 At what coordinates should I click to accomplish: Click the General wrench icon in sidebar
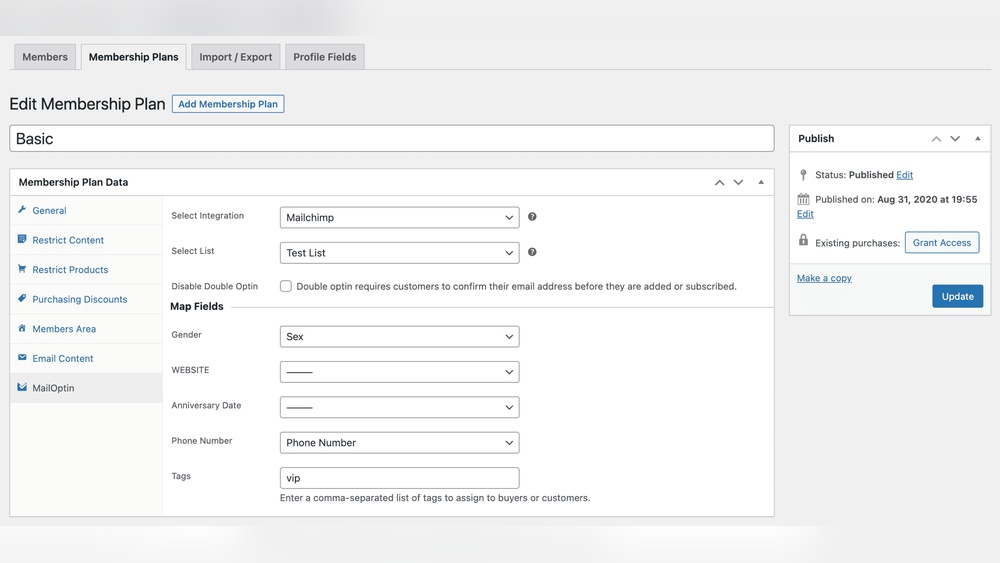click(22, 210)
